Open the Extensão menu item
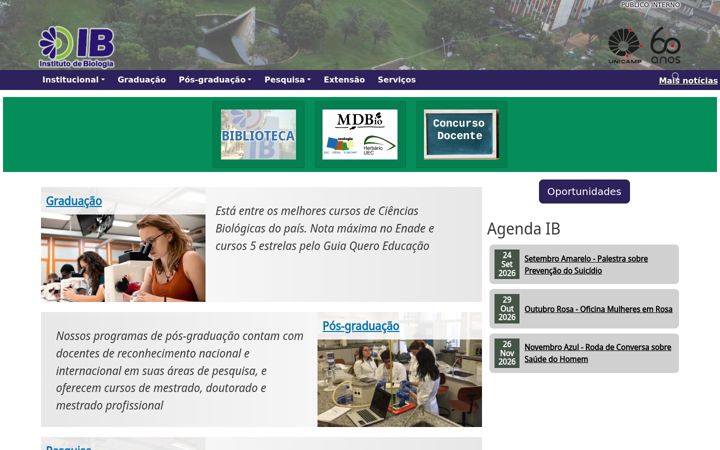The image size is (720, 450). (344, 80)
